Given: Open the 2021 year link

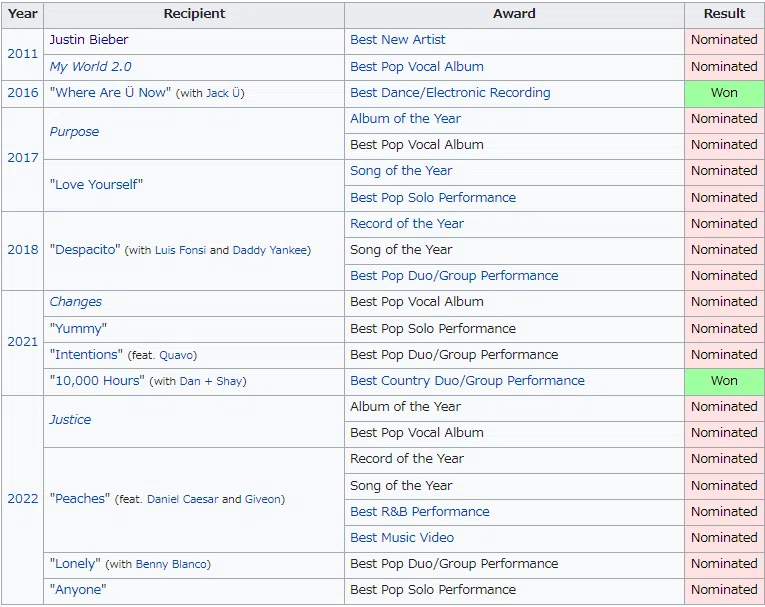Looking at the screenshot, I should pos(22,342).
